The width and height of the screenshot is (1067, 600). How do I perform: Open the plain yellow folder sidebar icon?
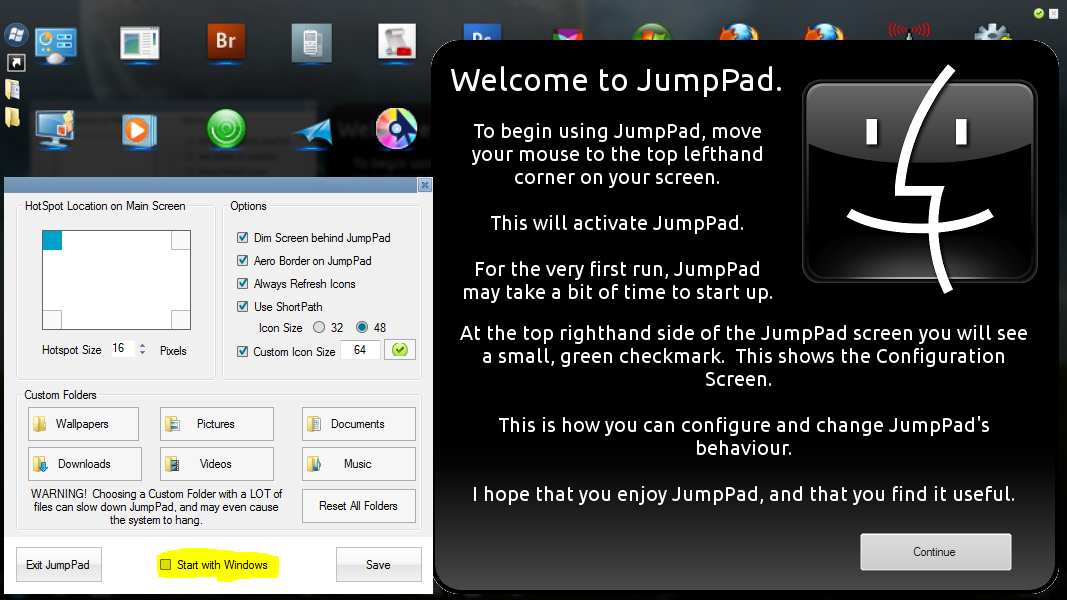[13, 117]
